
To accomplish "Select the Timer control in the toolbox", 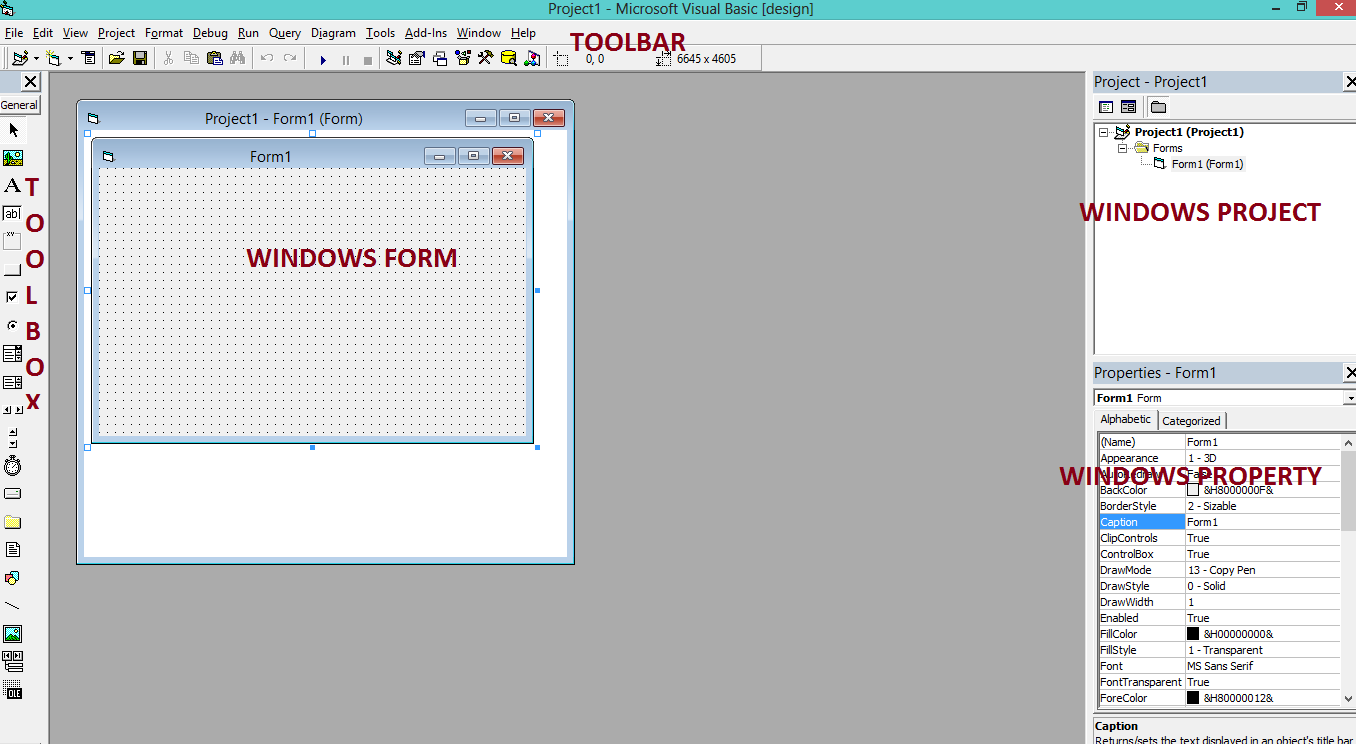I will tap(13, 465).
